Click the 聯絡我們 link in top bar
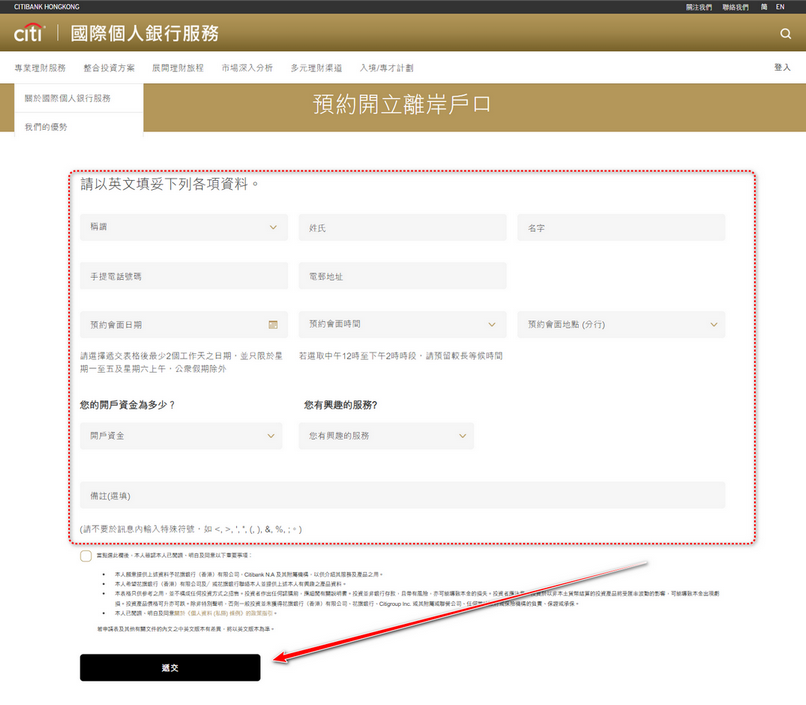Image resolution: width=806 pixels, height=705 pixels. [x=735, y=7]
